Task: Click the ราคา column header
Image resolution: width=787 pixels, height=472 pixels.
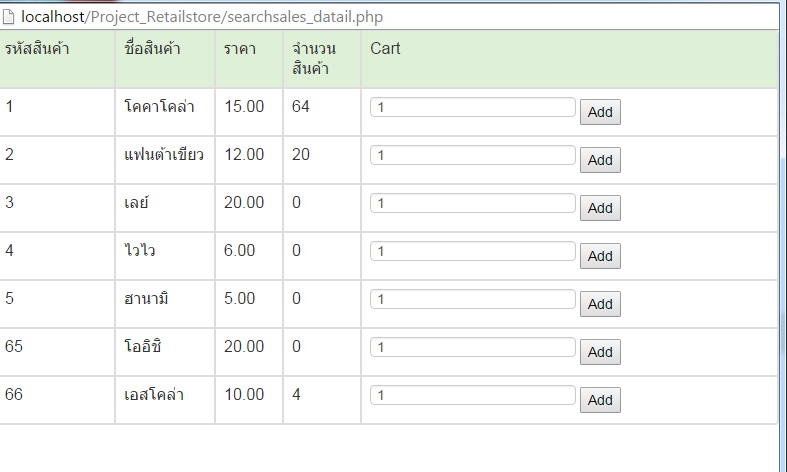Action: click(x=241, y=48)
